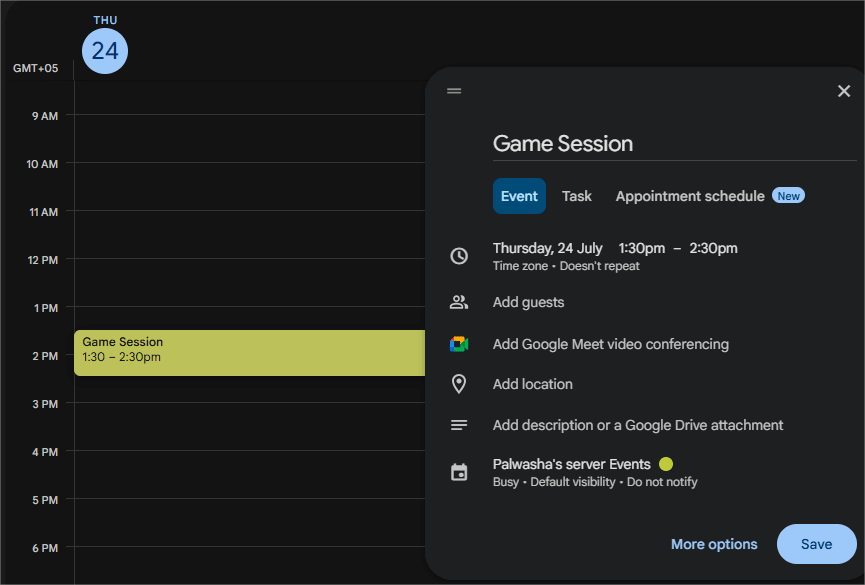865x585 pixels.
Task: Click the location pin icon
Action: coord(459,384)
